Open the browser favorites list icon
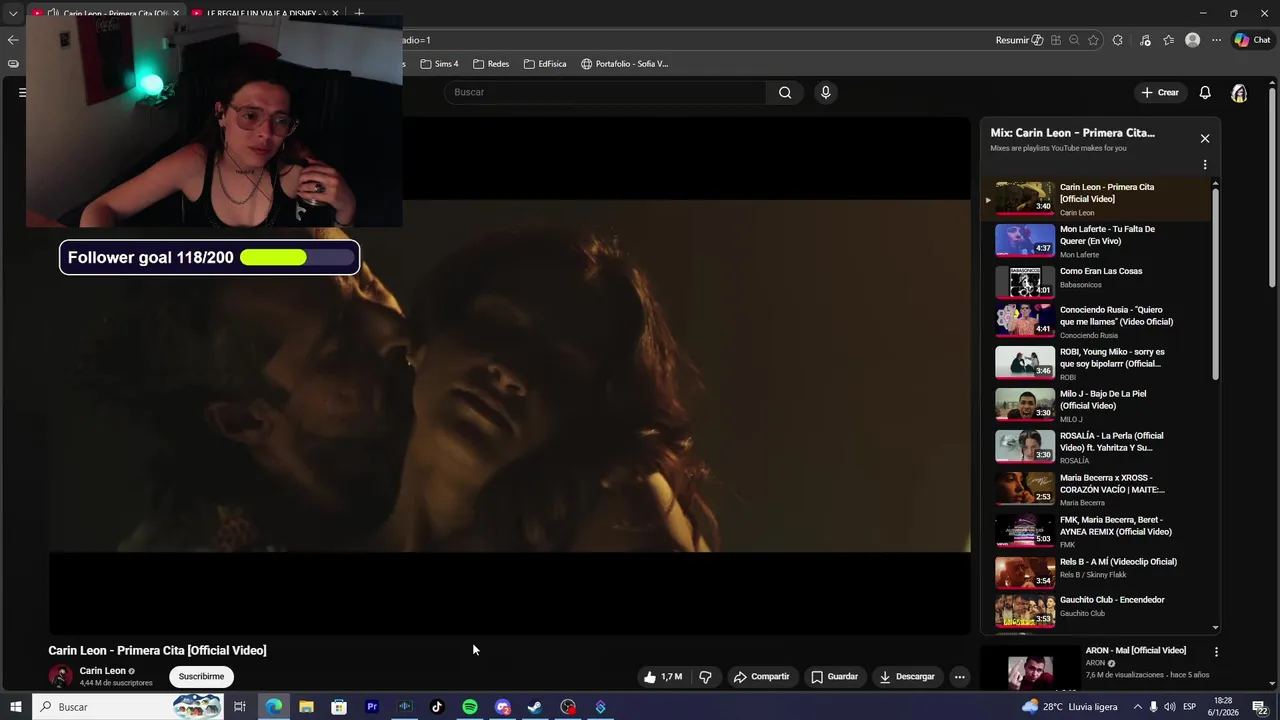Viewport: 1280px width, 720px height. (1169, 40)
